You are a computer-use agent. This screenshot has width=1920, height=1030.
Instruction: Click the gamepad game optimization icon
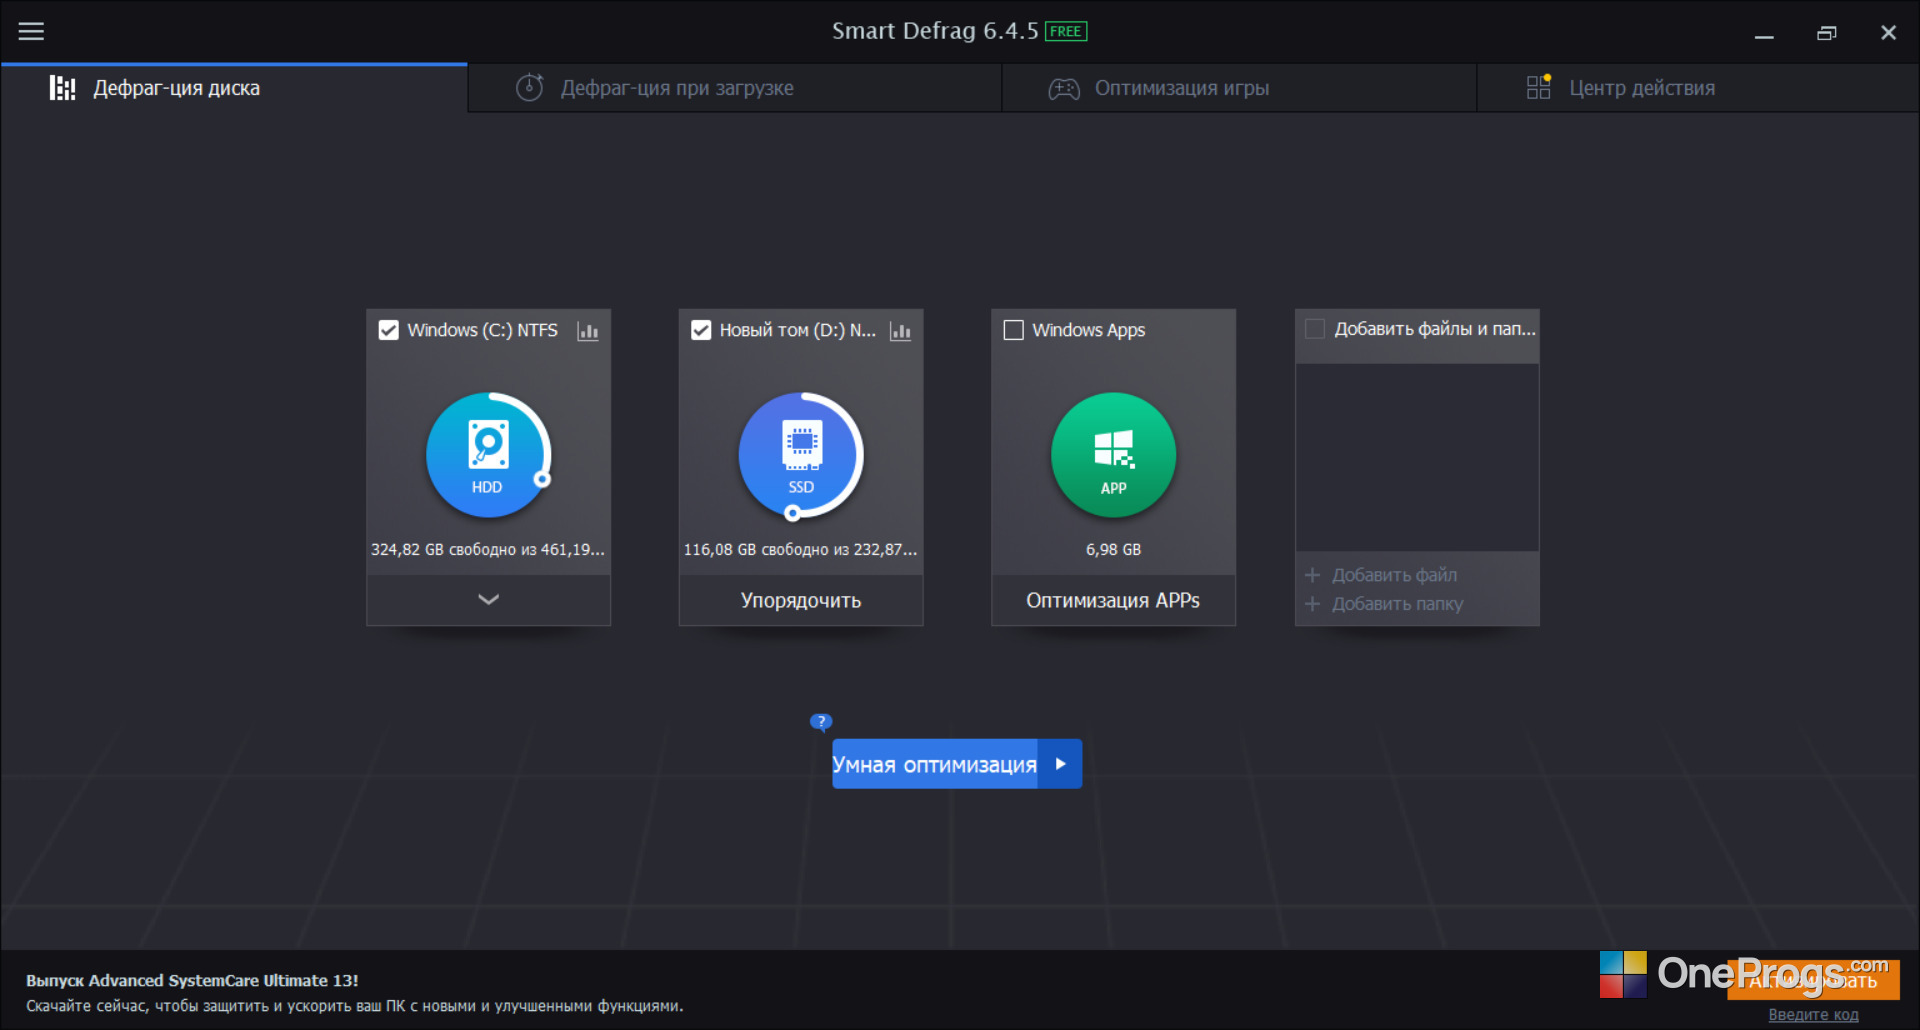coord(1063,89)
